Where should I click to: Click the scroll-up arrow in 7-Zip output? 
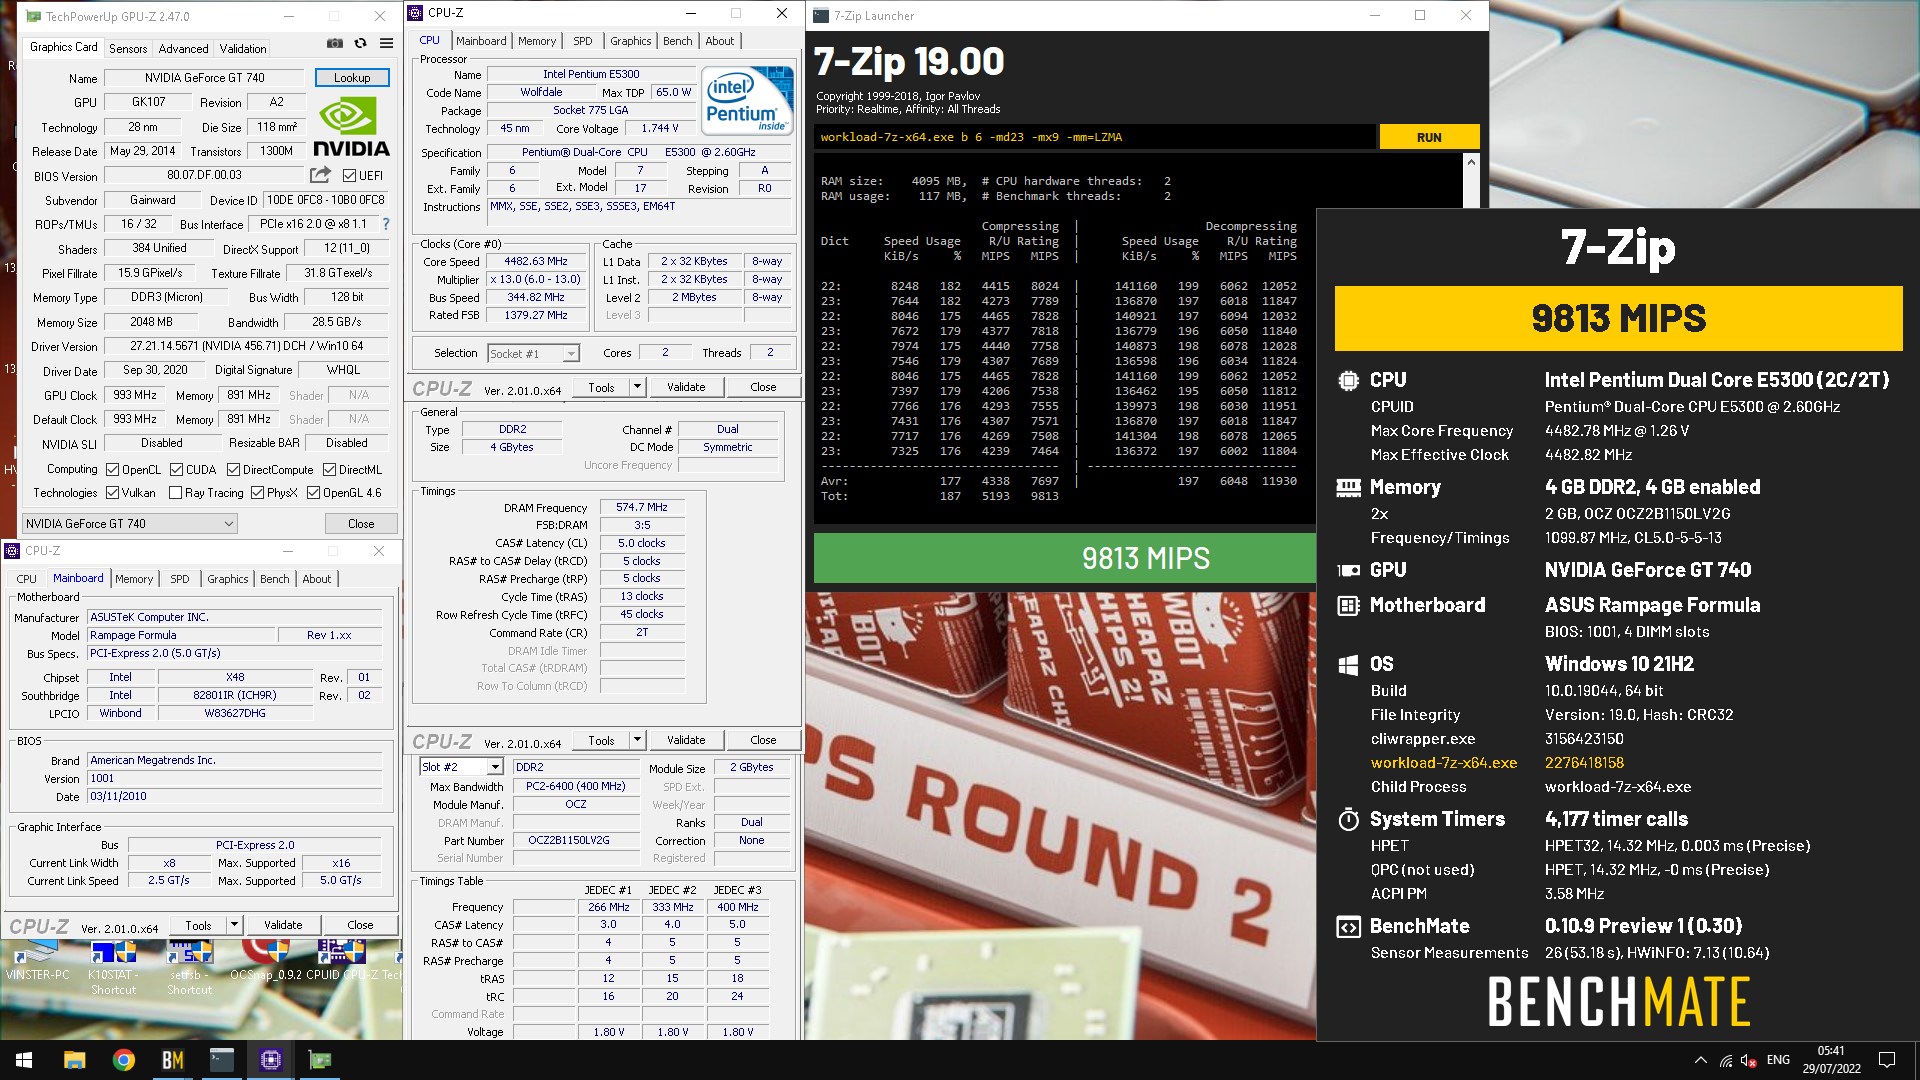tap(1470, 162)
